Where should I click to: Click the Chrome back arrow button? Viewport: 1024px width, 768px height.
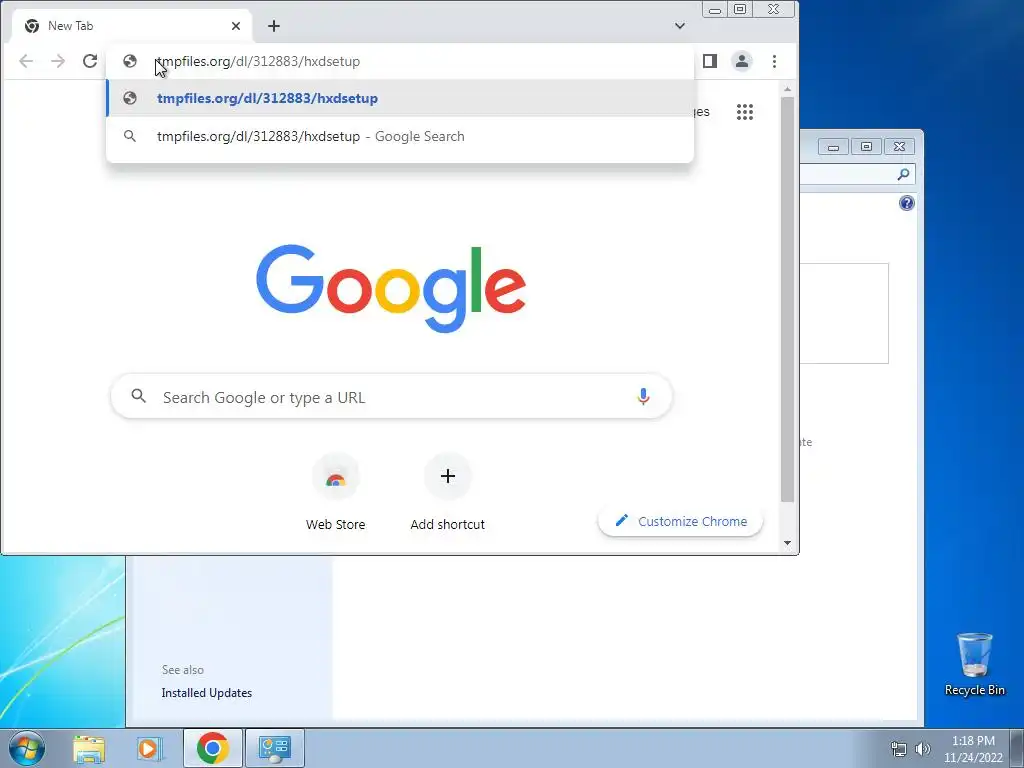pyautogui.click(x=26, y=61)
